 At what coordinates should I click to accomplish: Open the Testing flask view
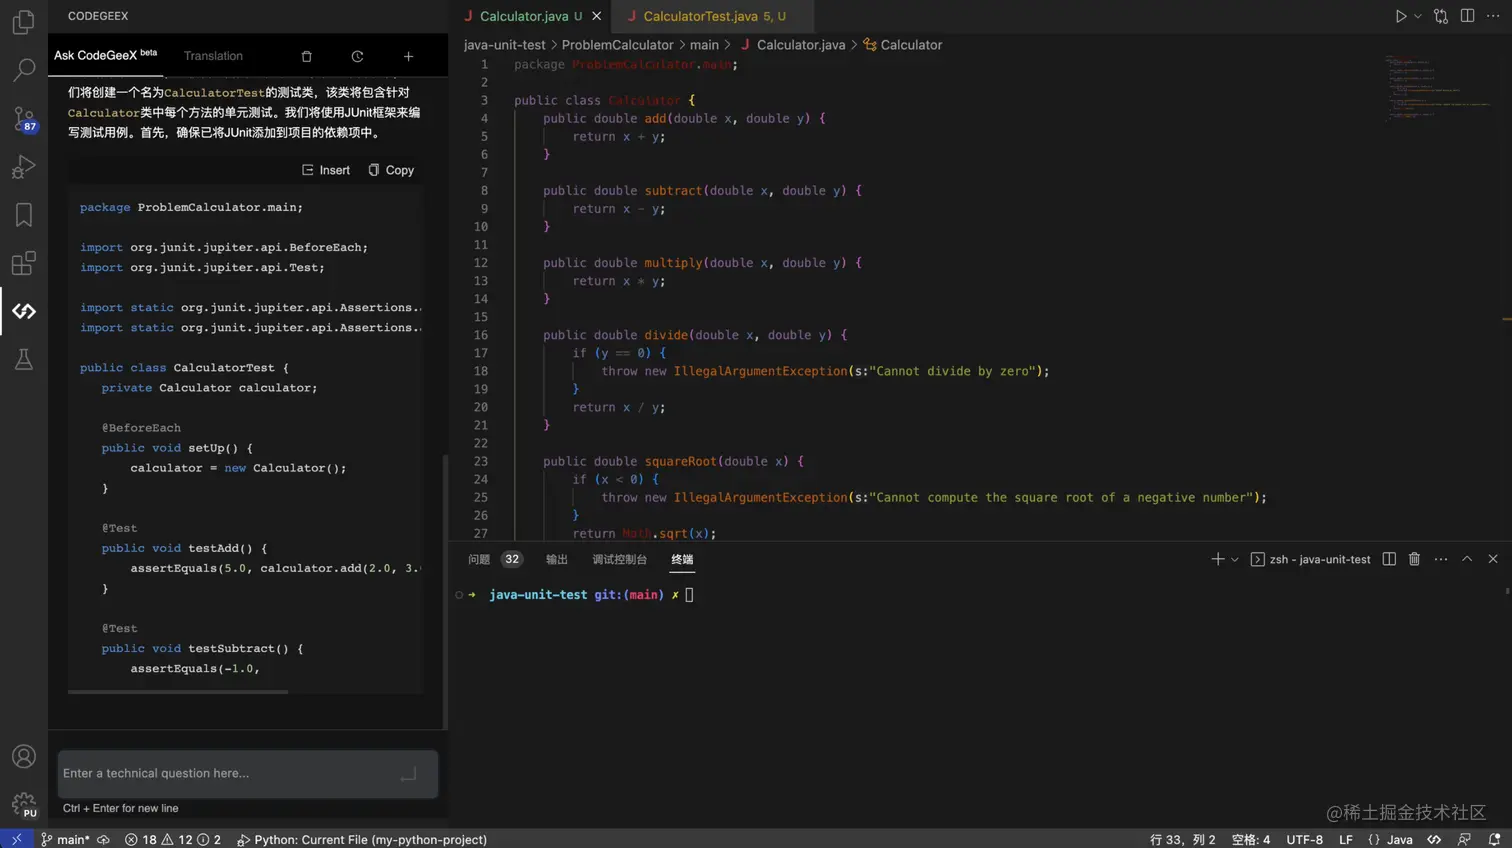(x=23, y=359)
